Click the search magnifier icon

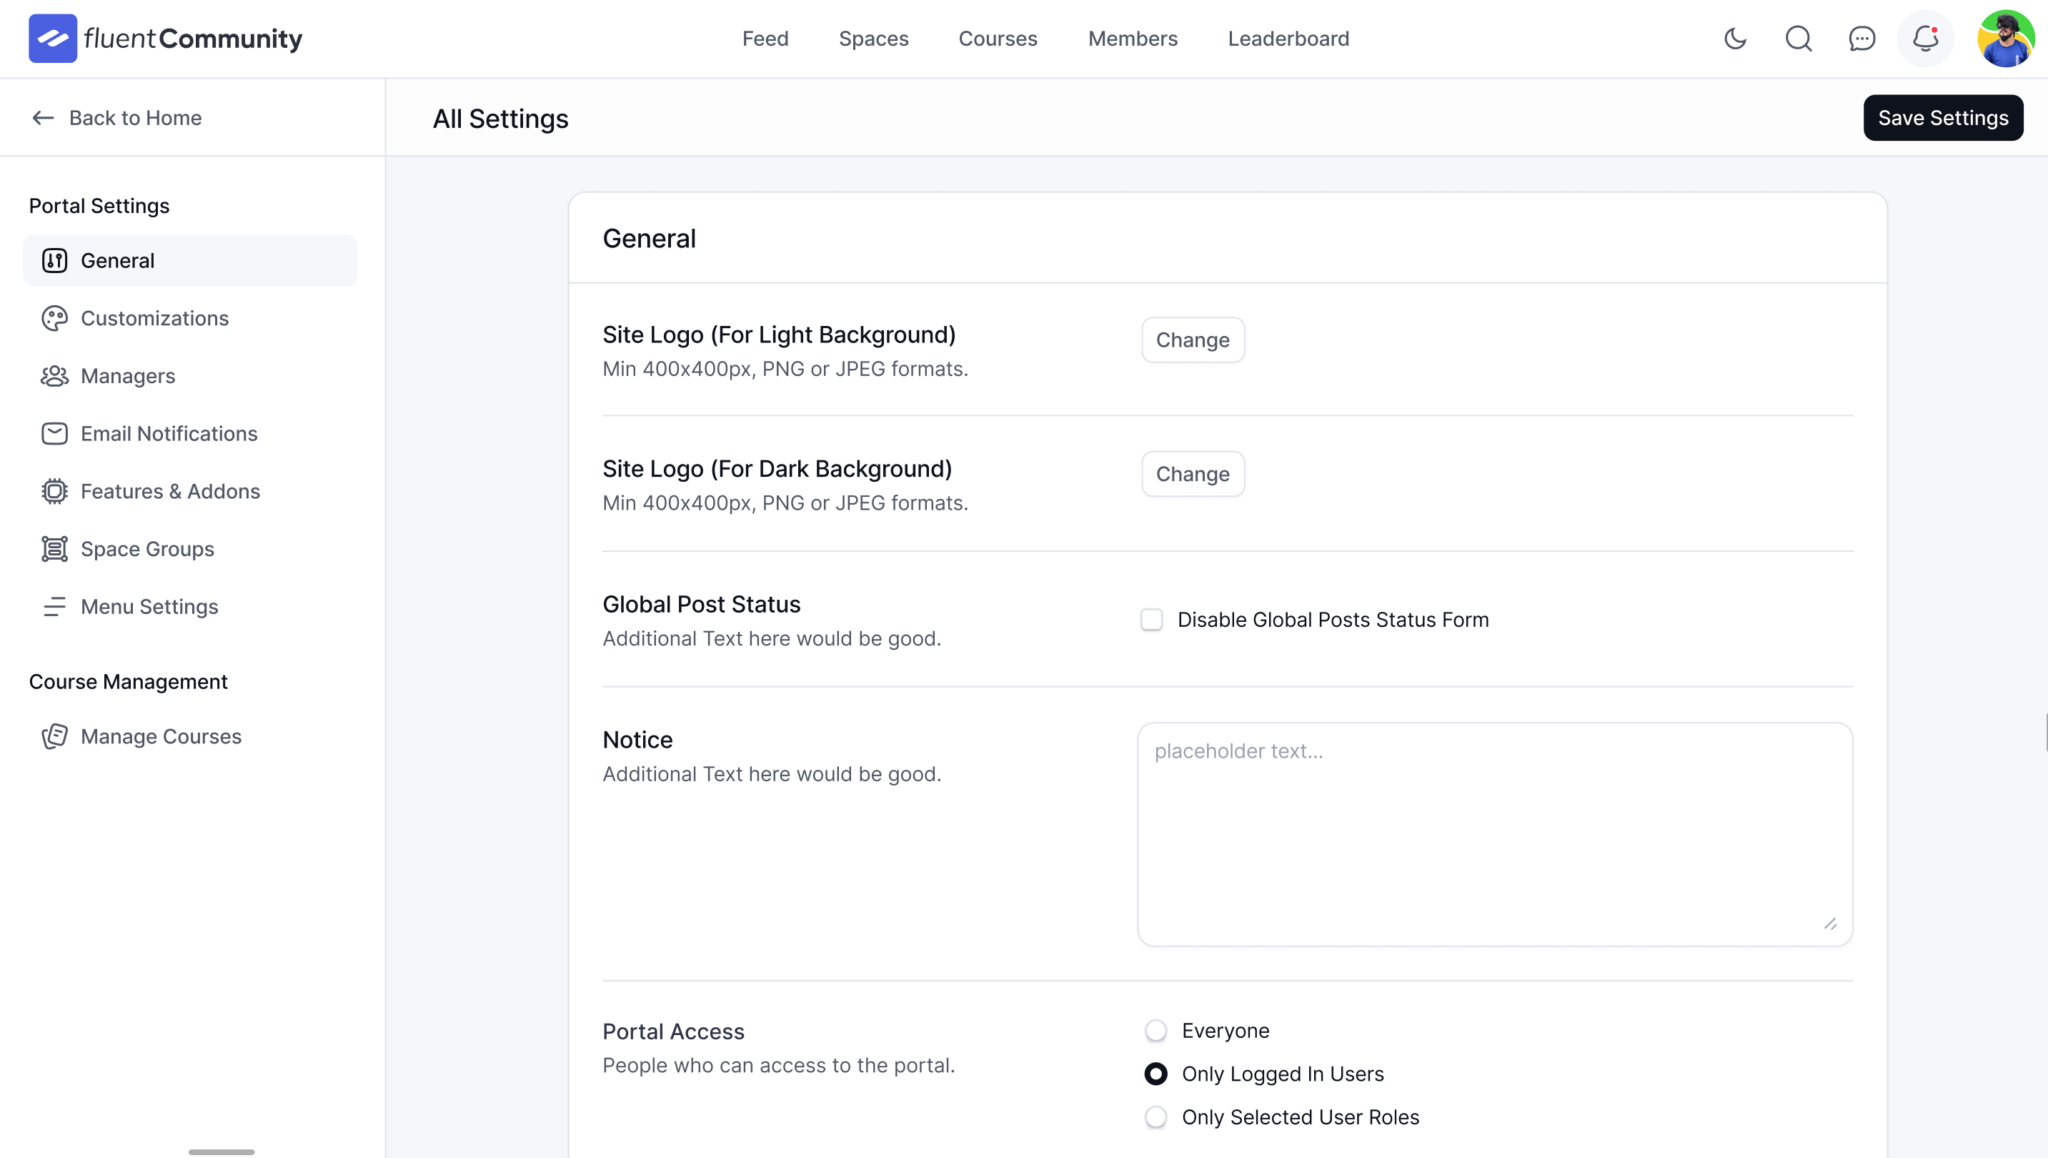point(1799,38)
